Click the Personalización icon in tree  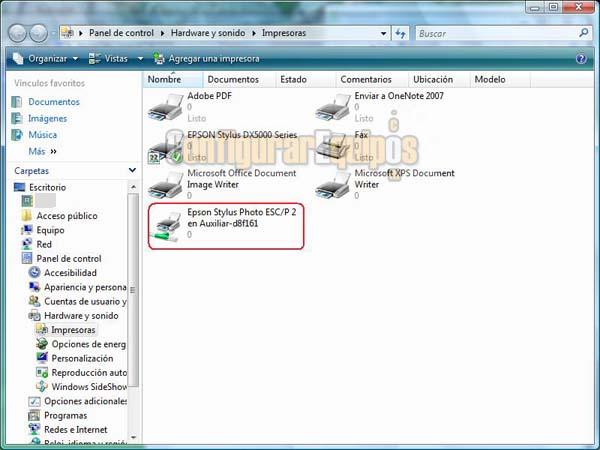point(42,358)
